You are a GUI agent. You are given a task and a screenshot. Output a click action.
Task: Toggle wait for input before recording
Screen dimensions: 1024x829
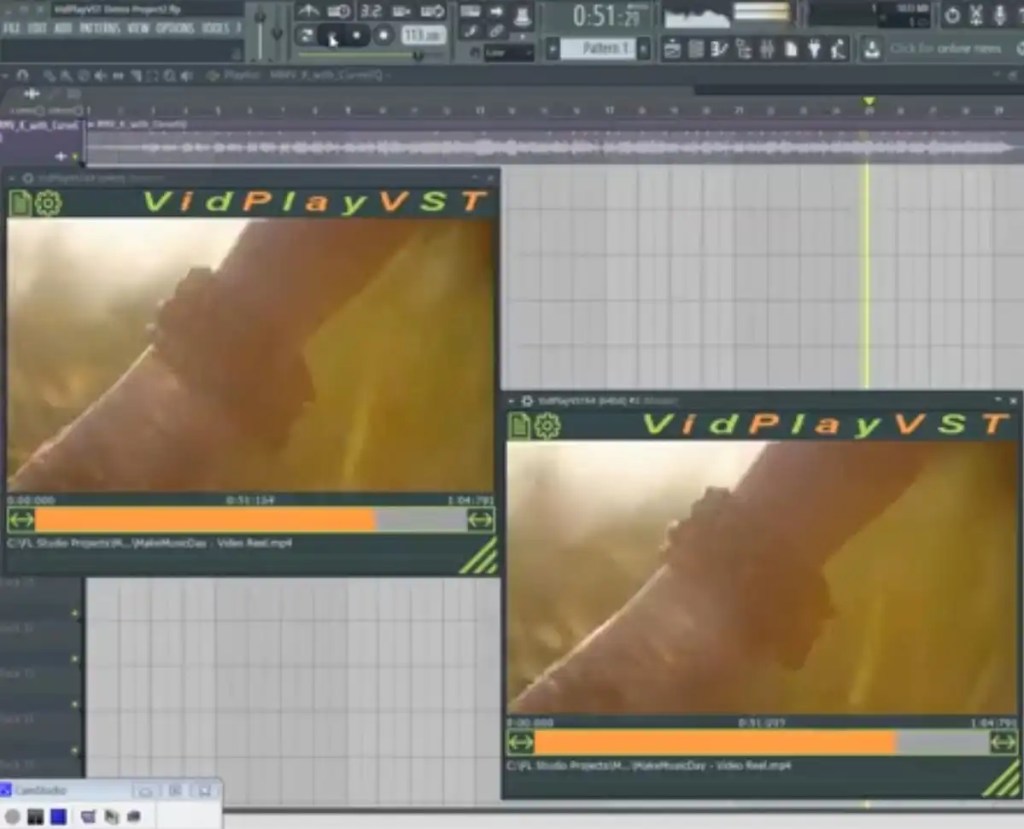[x=338, y=11]
